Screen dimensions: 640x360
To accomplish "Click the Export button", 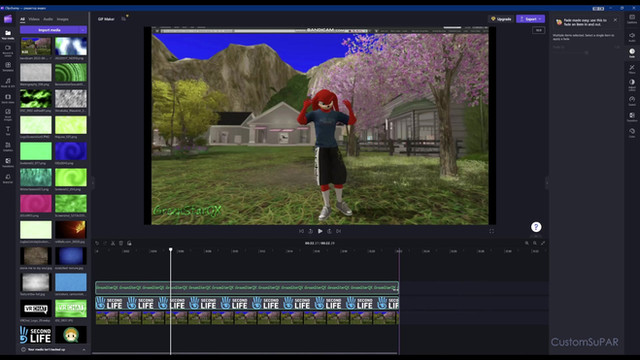I will pos(530,19).
